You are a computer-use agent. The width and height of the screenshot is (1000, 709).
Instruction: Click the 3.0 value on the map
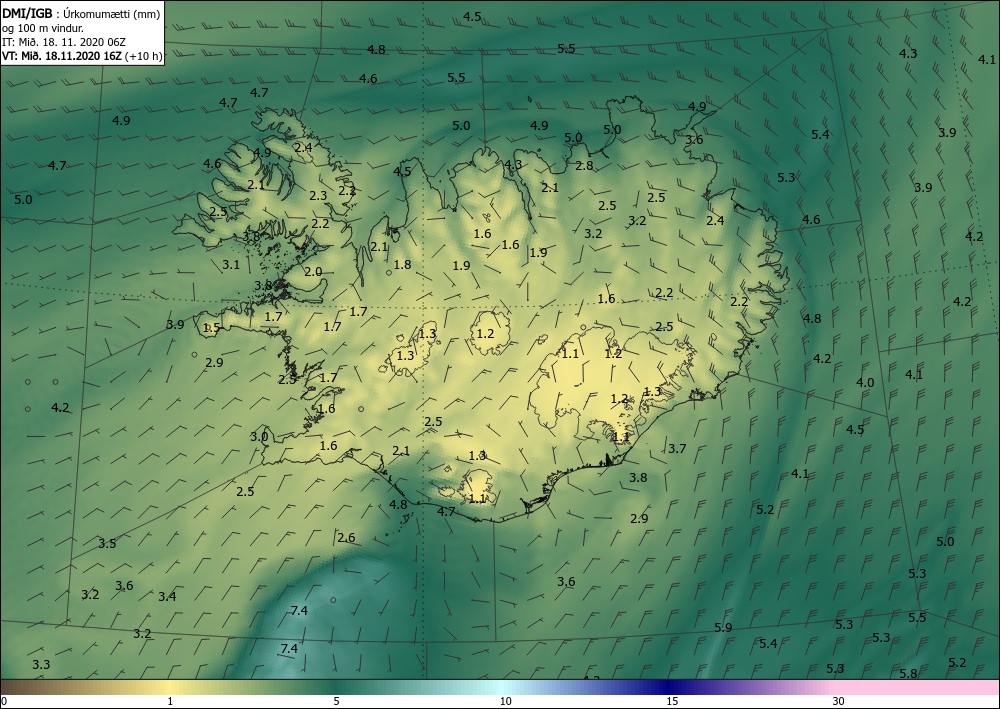click(x=258, y=437)
